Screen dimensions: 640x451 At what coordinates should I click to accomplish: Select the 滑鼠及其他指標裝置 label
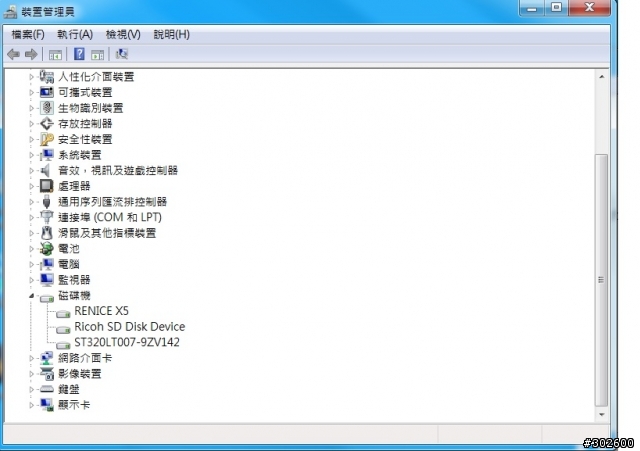coord(107,233)
